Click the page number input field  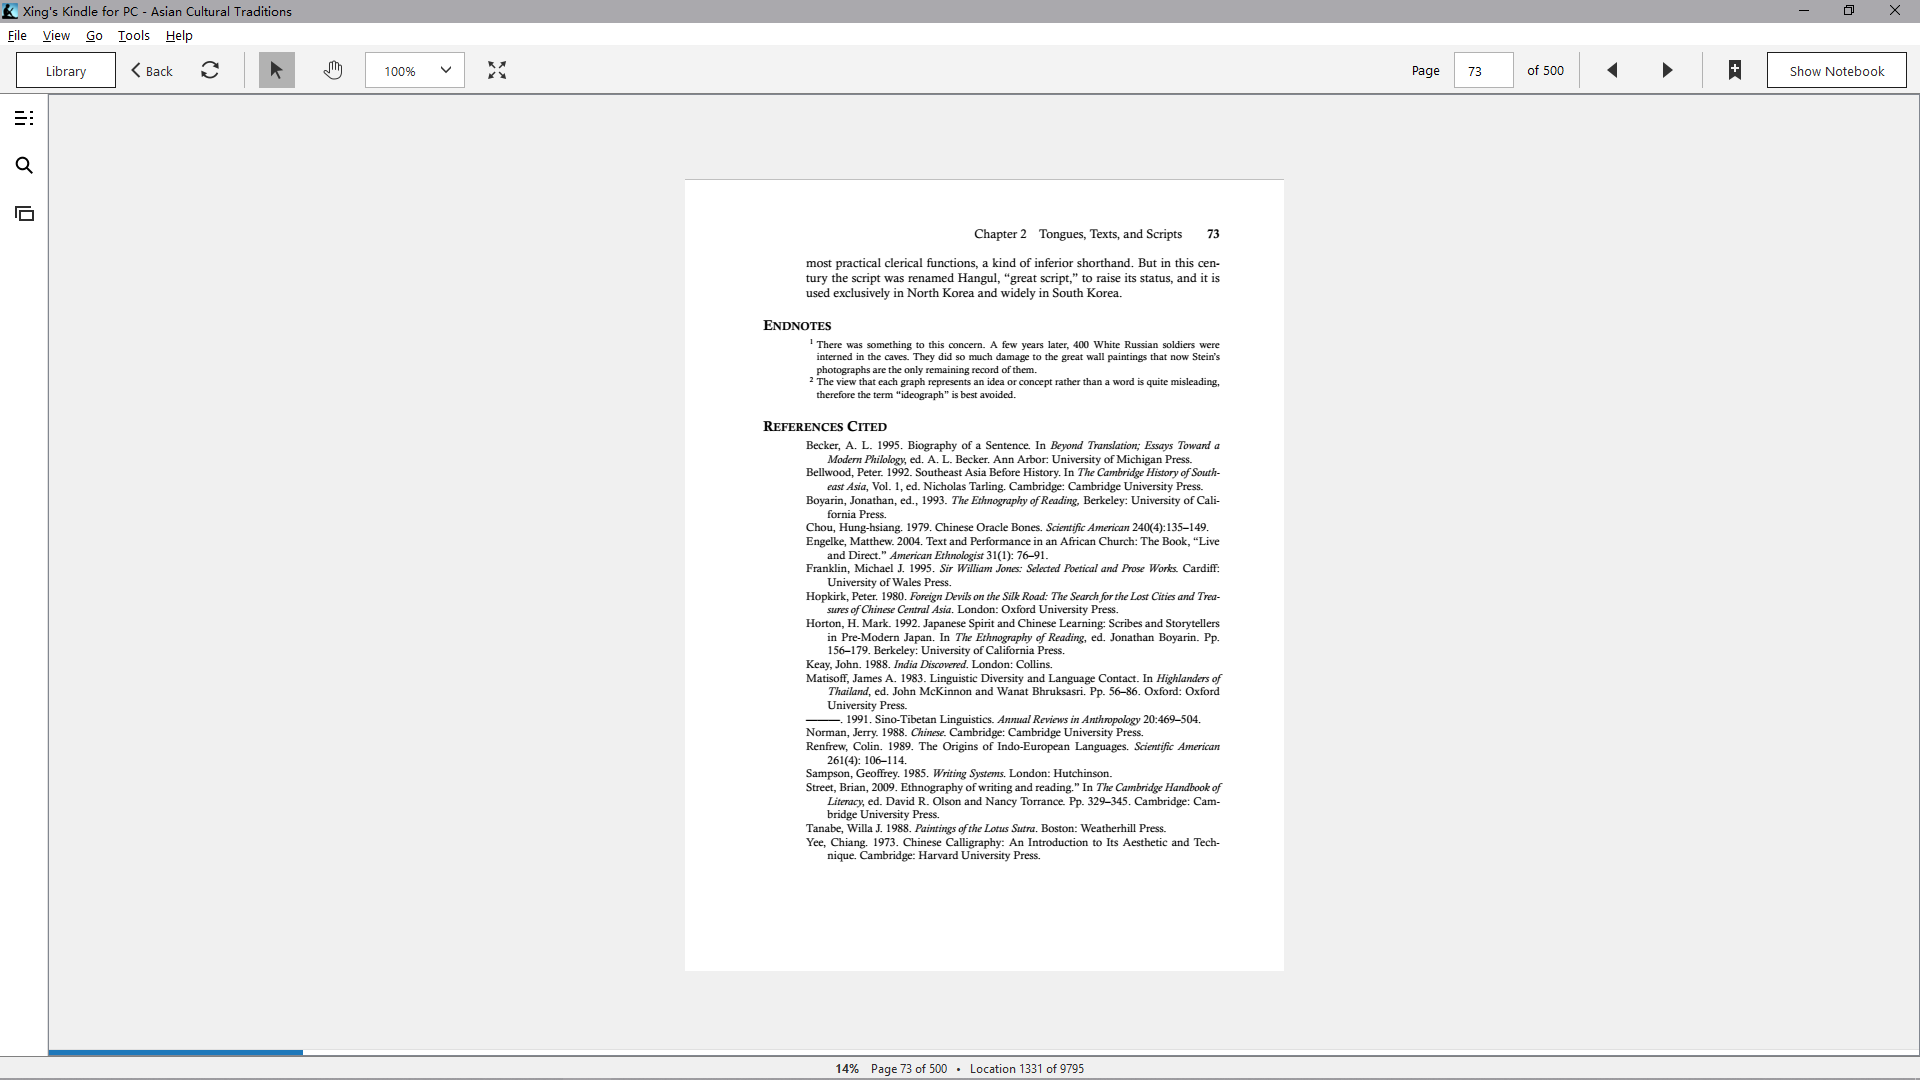[1483, 70]
